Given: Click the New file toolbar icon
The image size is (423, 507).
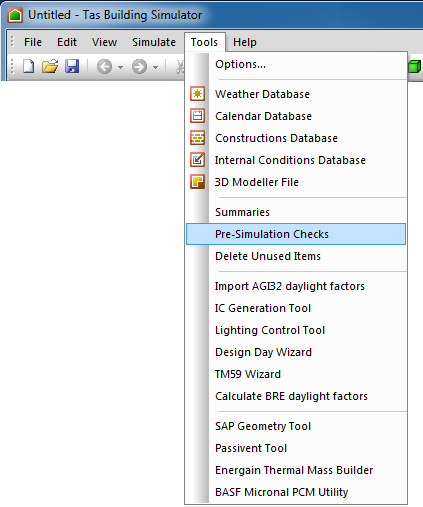Looking at the screenshot, I should (28, 66).
